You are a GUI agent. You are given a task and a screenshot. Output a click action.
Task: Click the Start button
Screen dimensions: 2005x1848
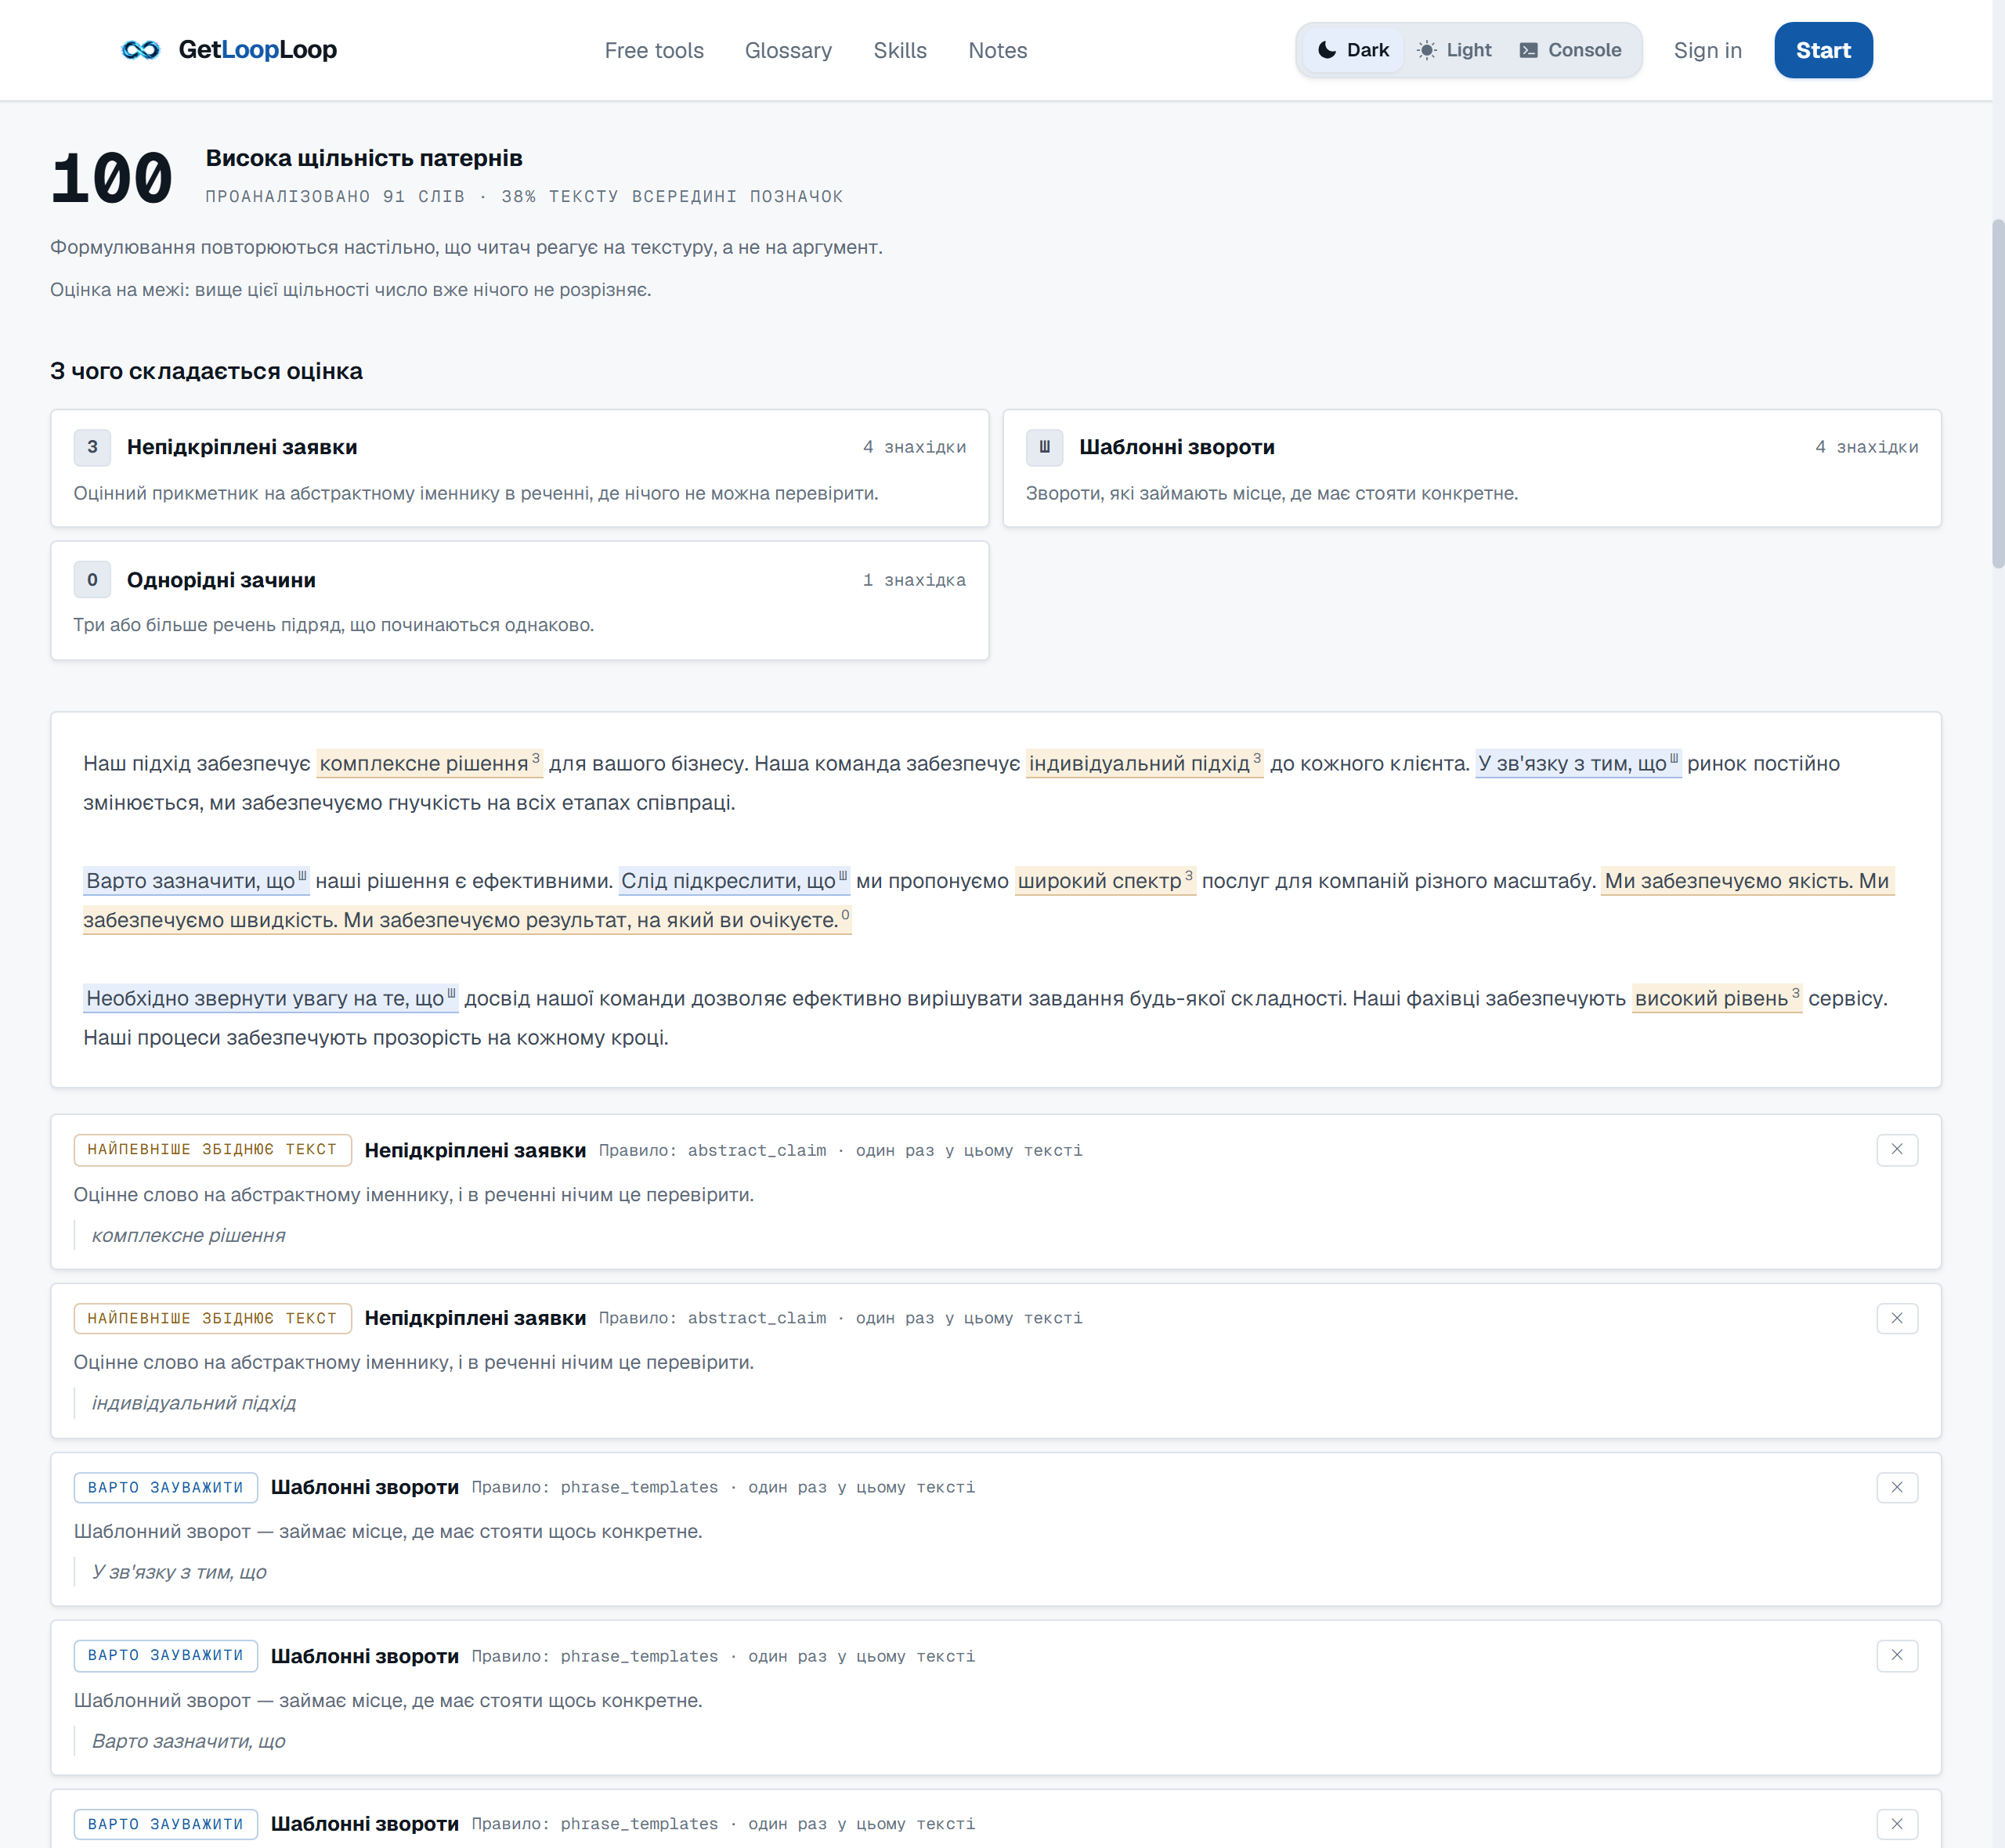pos(1823,50)
